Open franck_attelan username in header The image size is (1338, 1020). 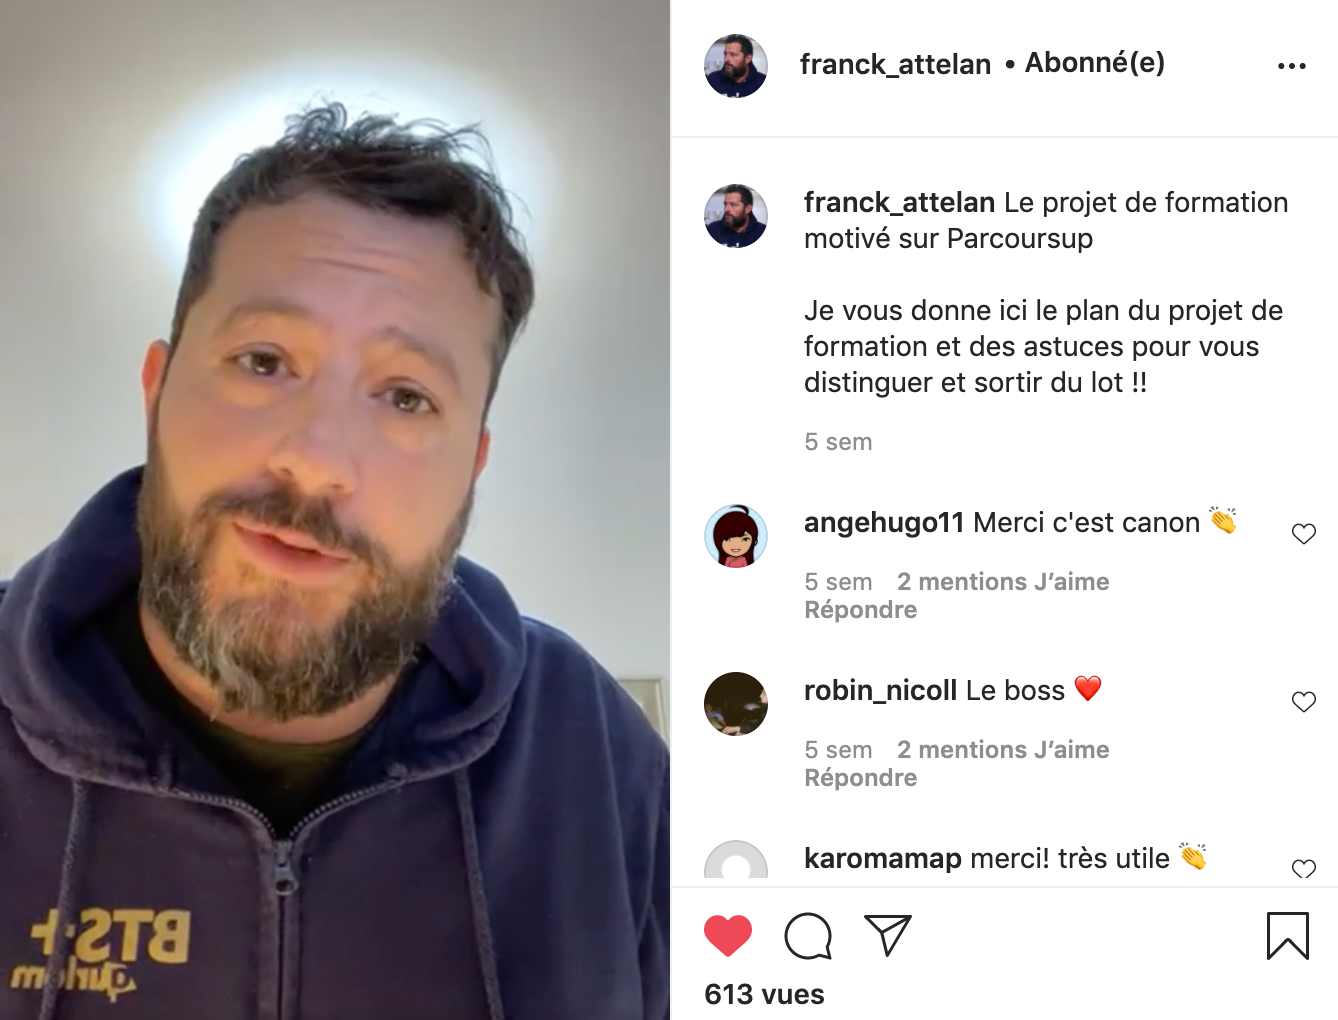click(x=895, y=65)
